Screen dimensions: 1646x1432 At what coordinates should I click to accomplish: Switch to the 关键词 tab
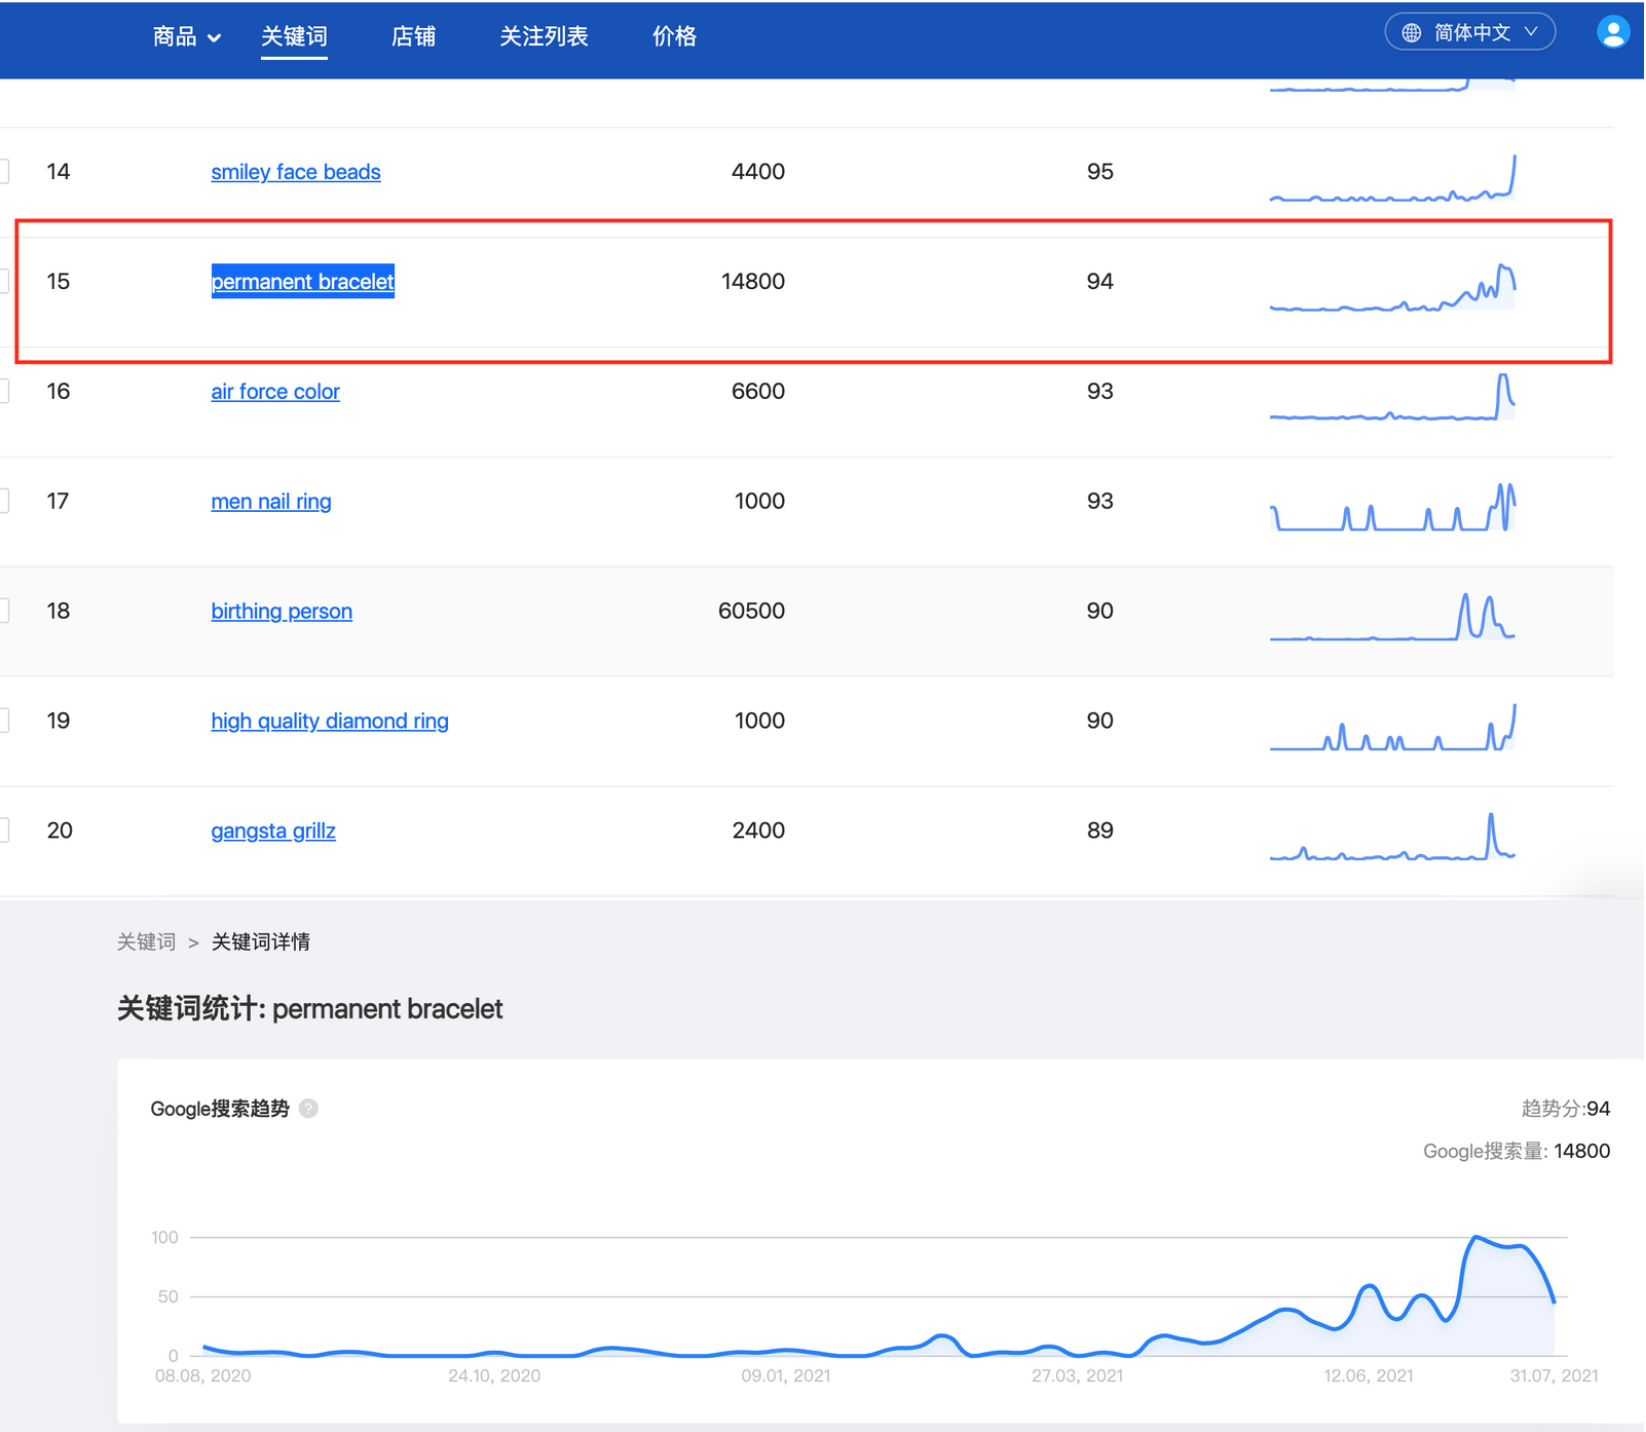[294, 37]
